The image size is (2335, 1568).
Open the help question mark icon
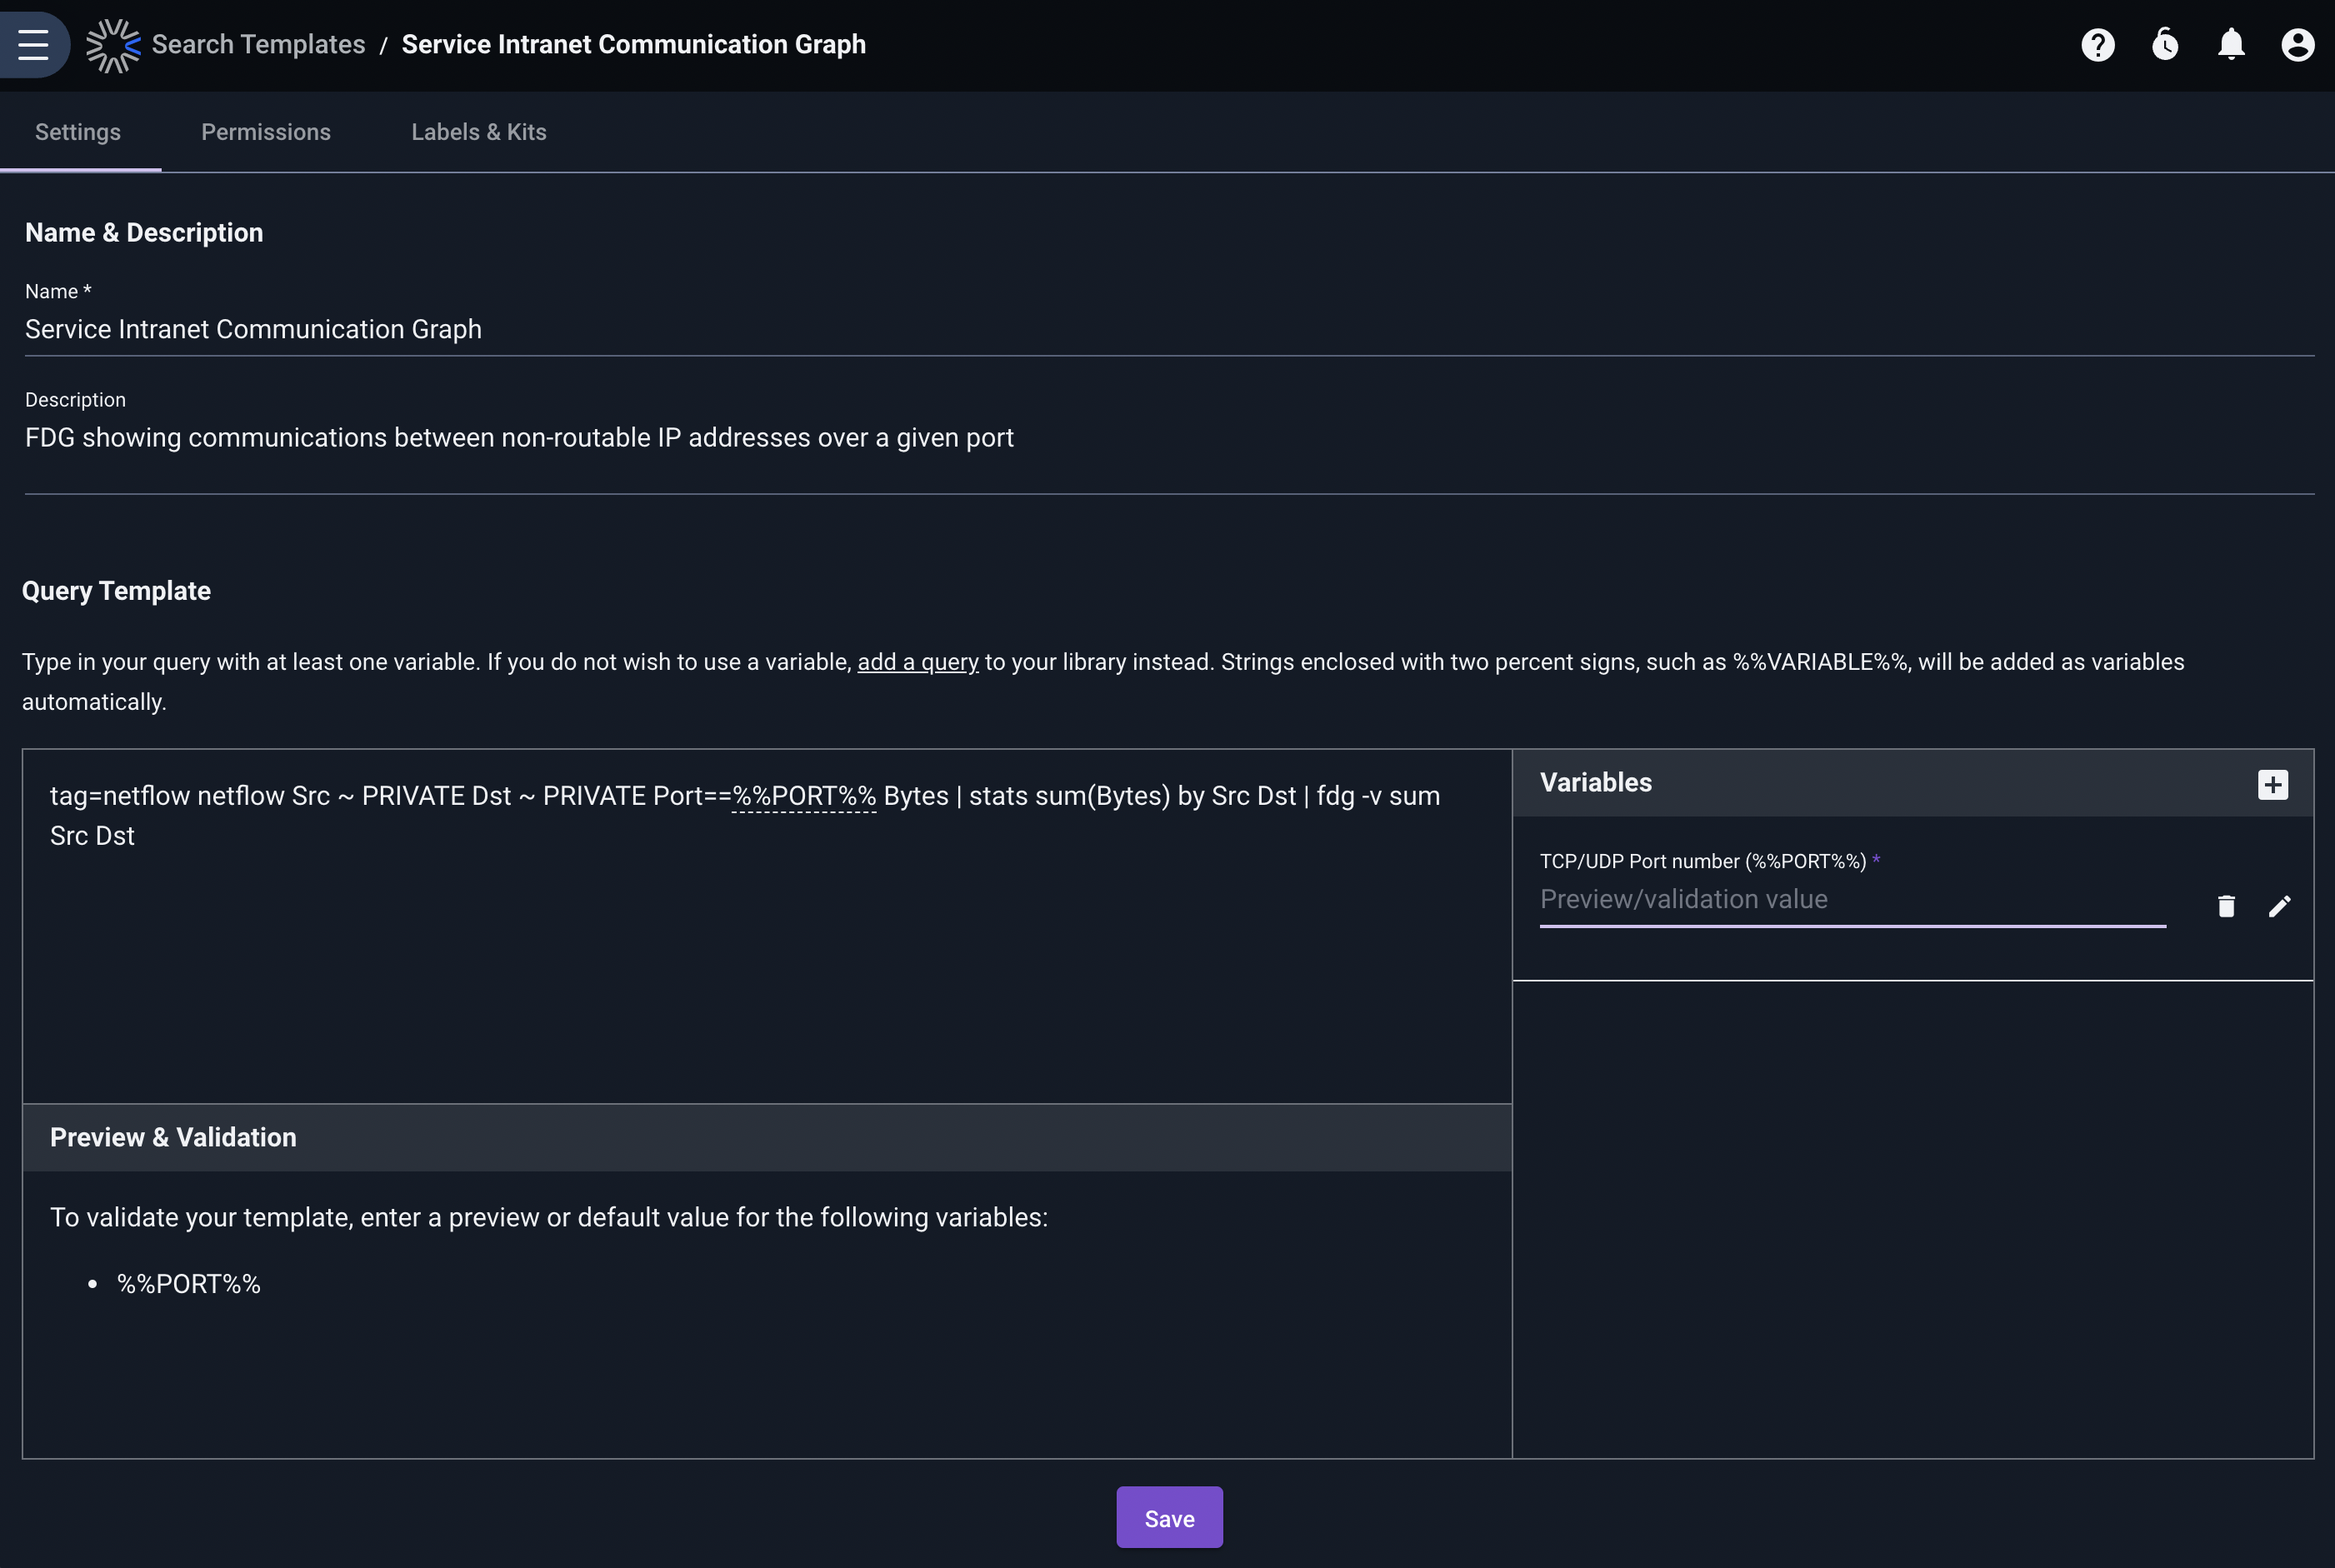pyautogui.click(x=2097, y=45)
